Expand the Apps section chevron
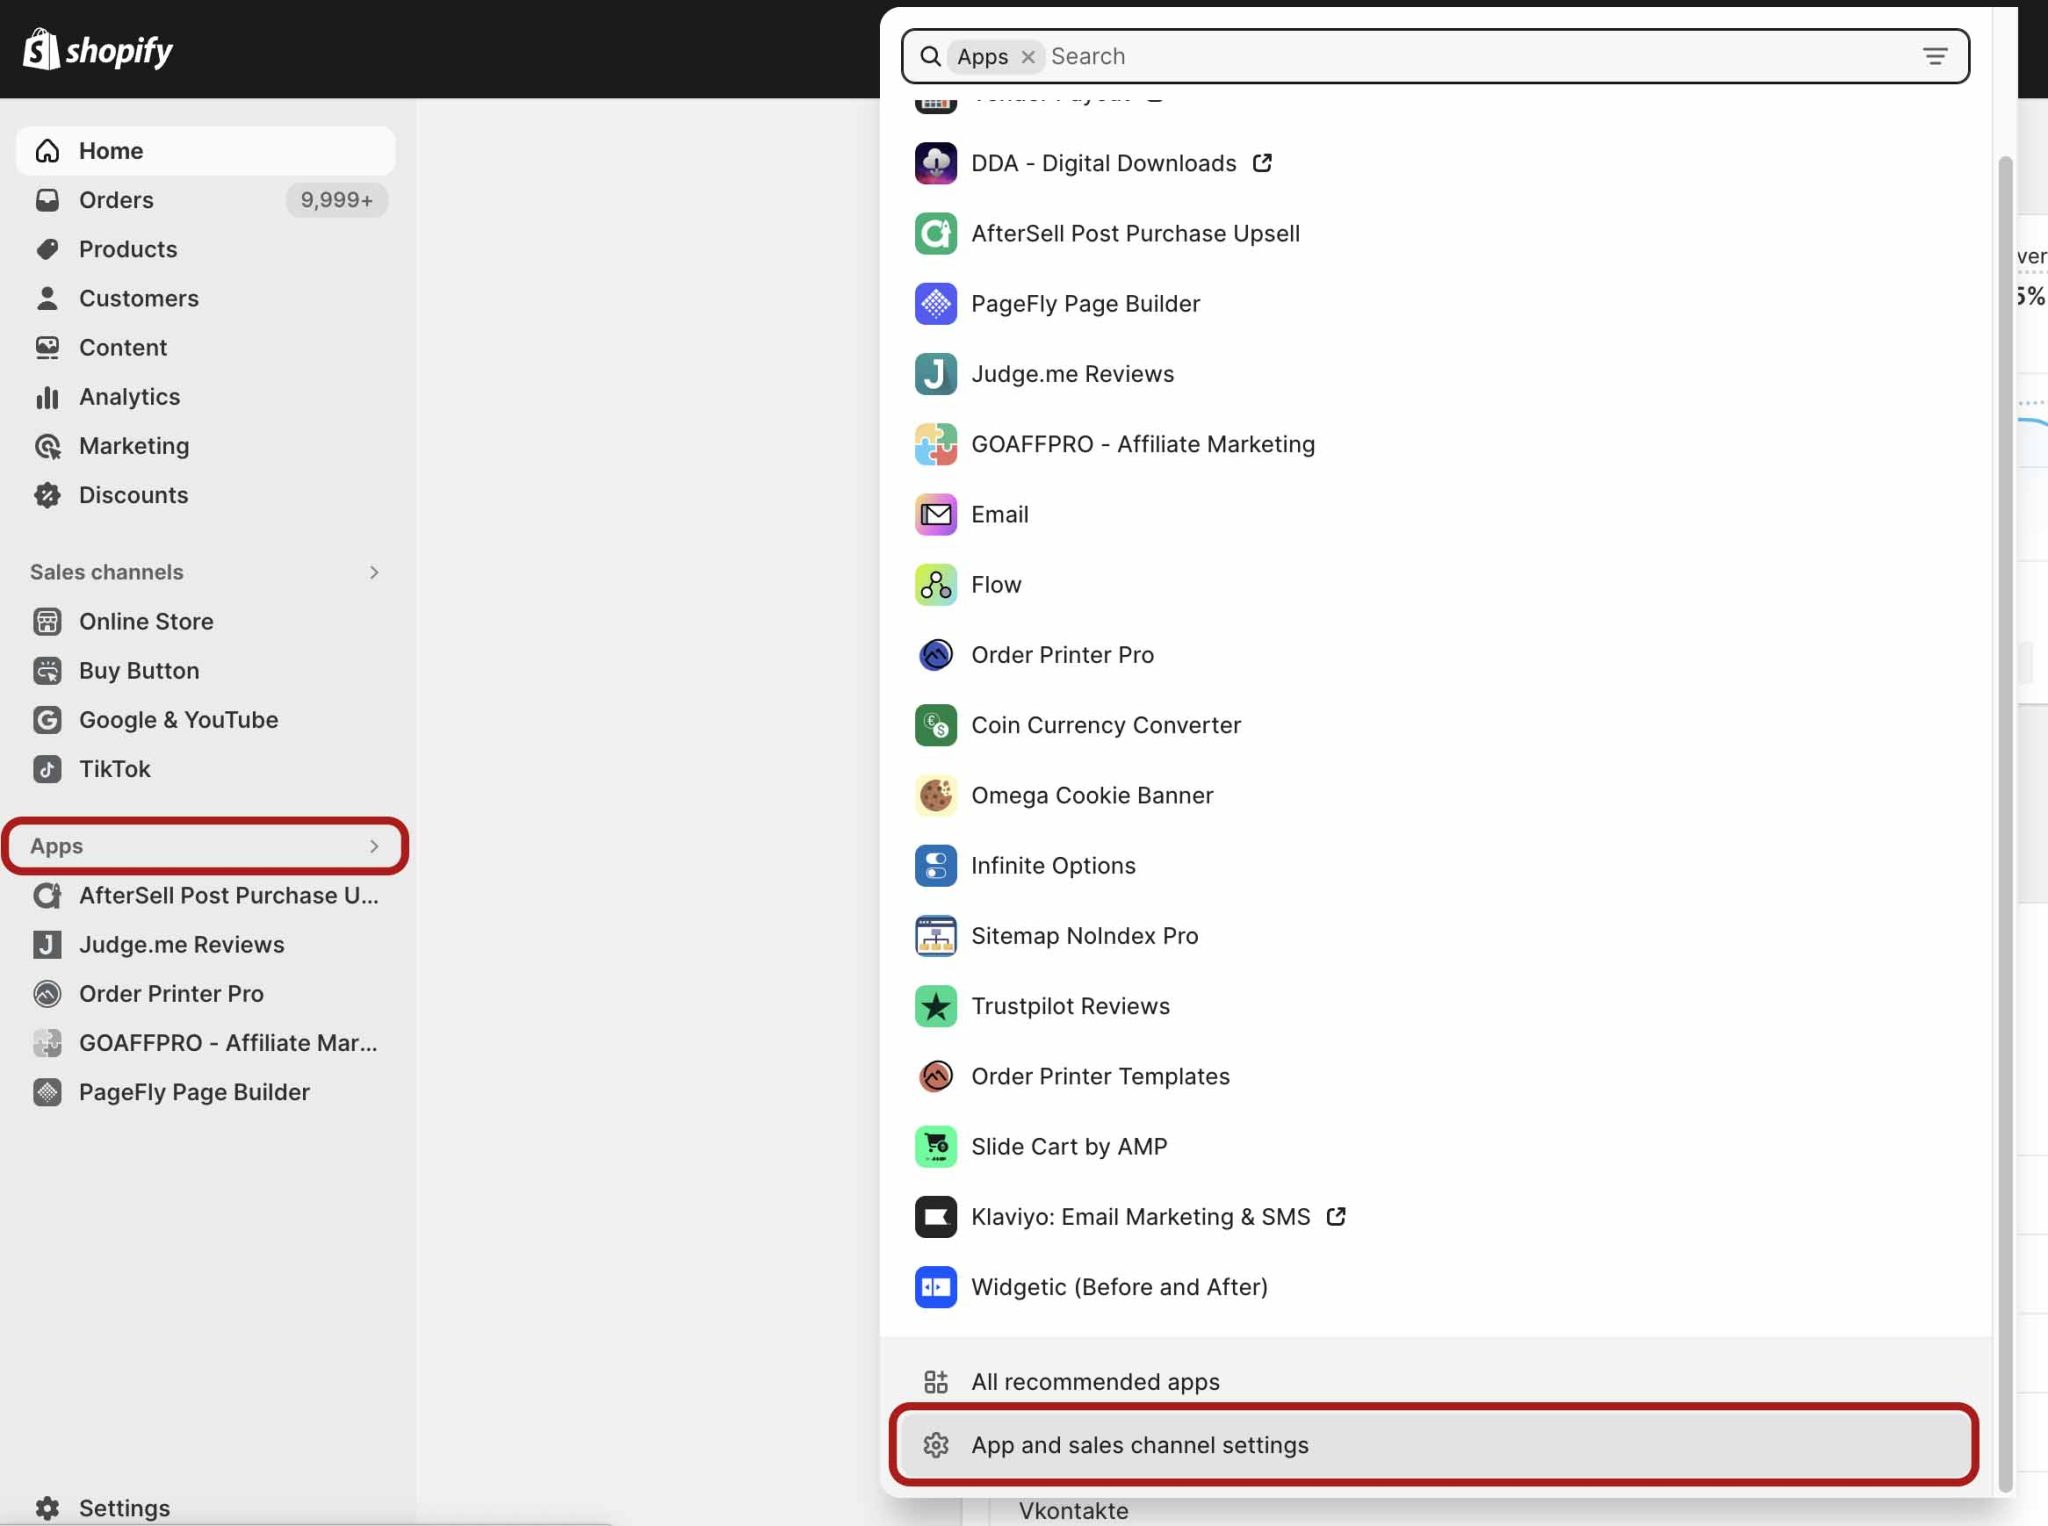Image resolution: width=2048 pixels, height=1526 pixels. 373,846
